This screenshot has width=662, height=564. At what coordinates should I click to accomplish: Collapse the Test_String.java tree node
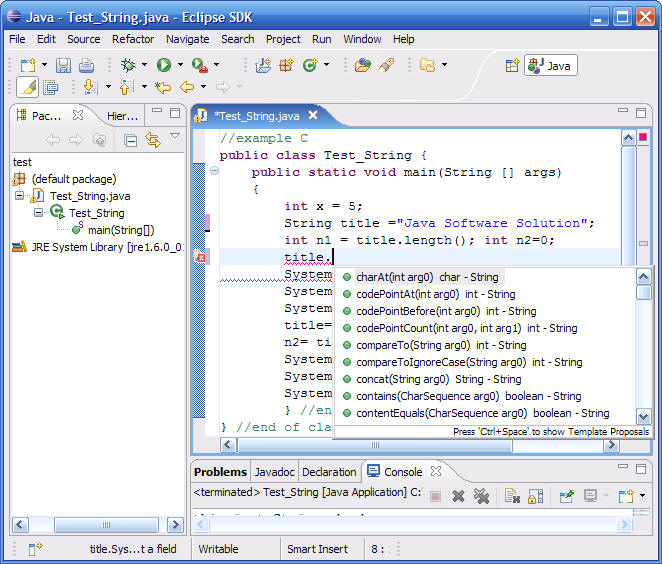click(x=21, y=196)
